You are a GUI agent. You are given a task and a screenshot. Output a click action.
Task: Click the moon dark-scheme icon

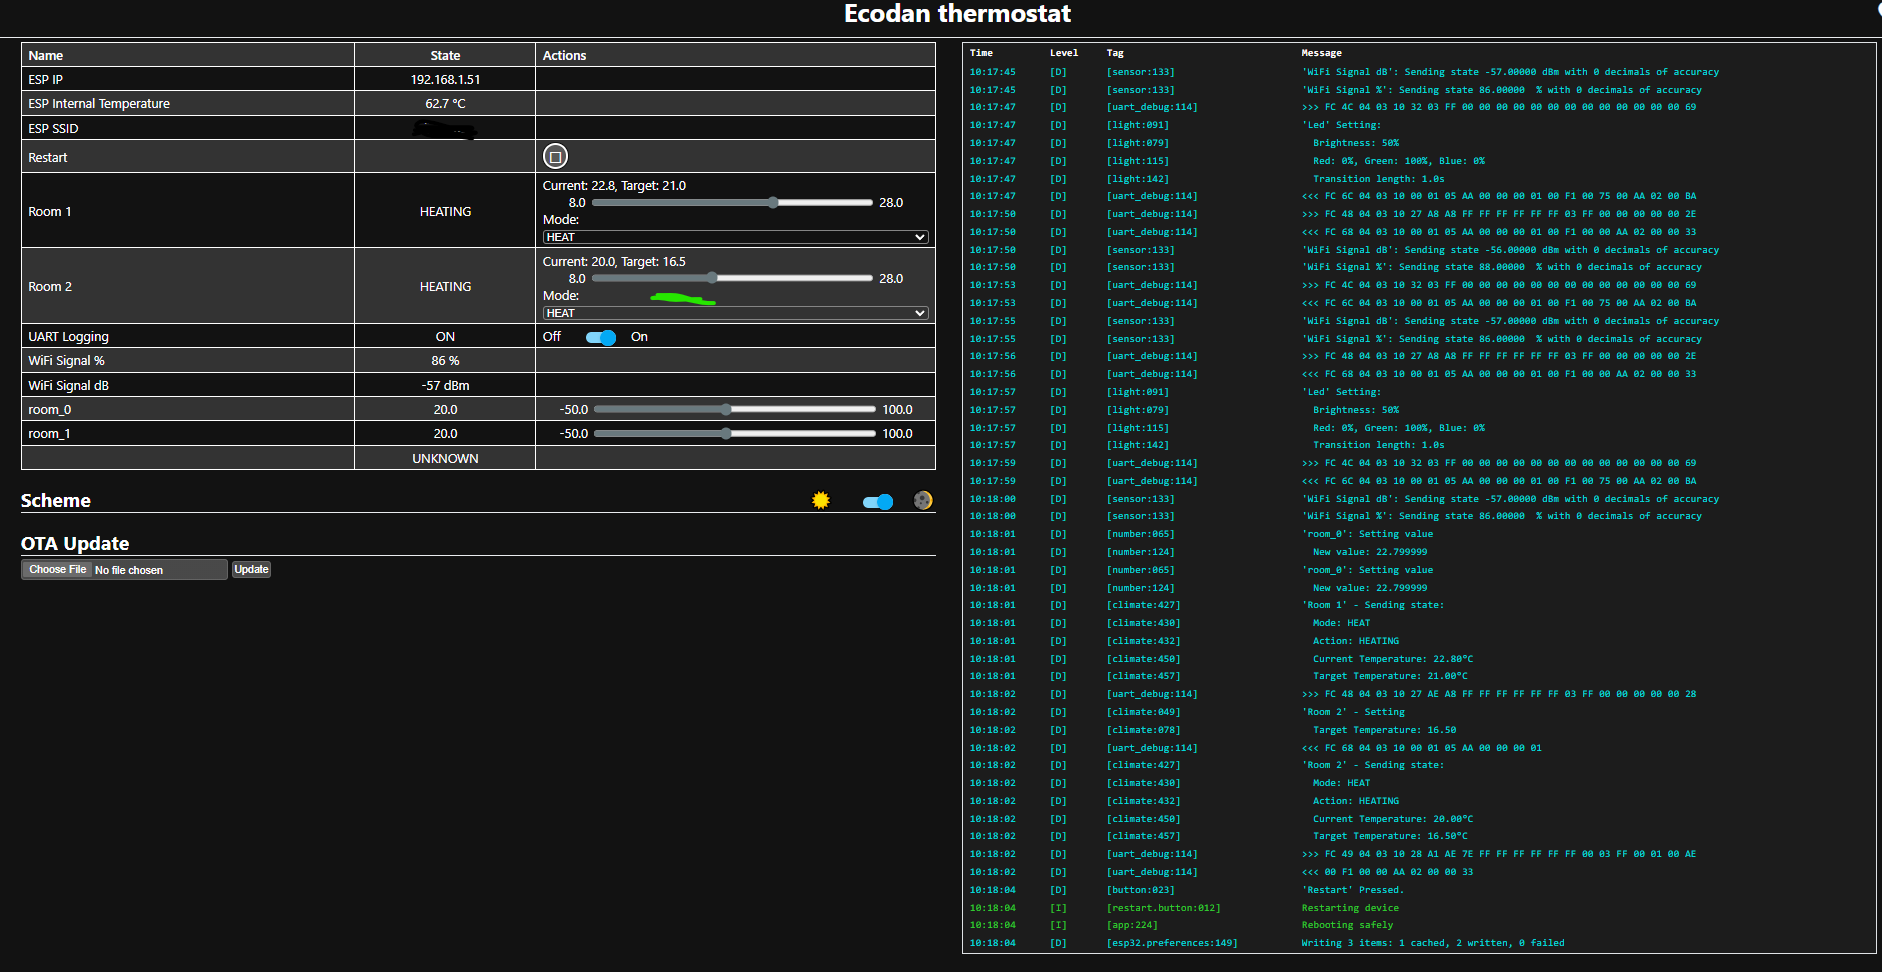[923, 500]
